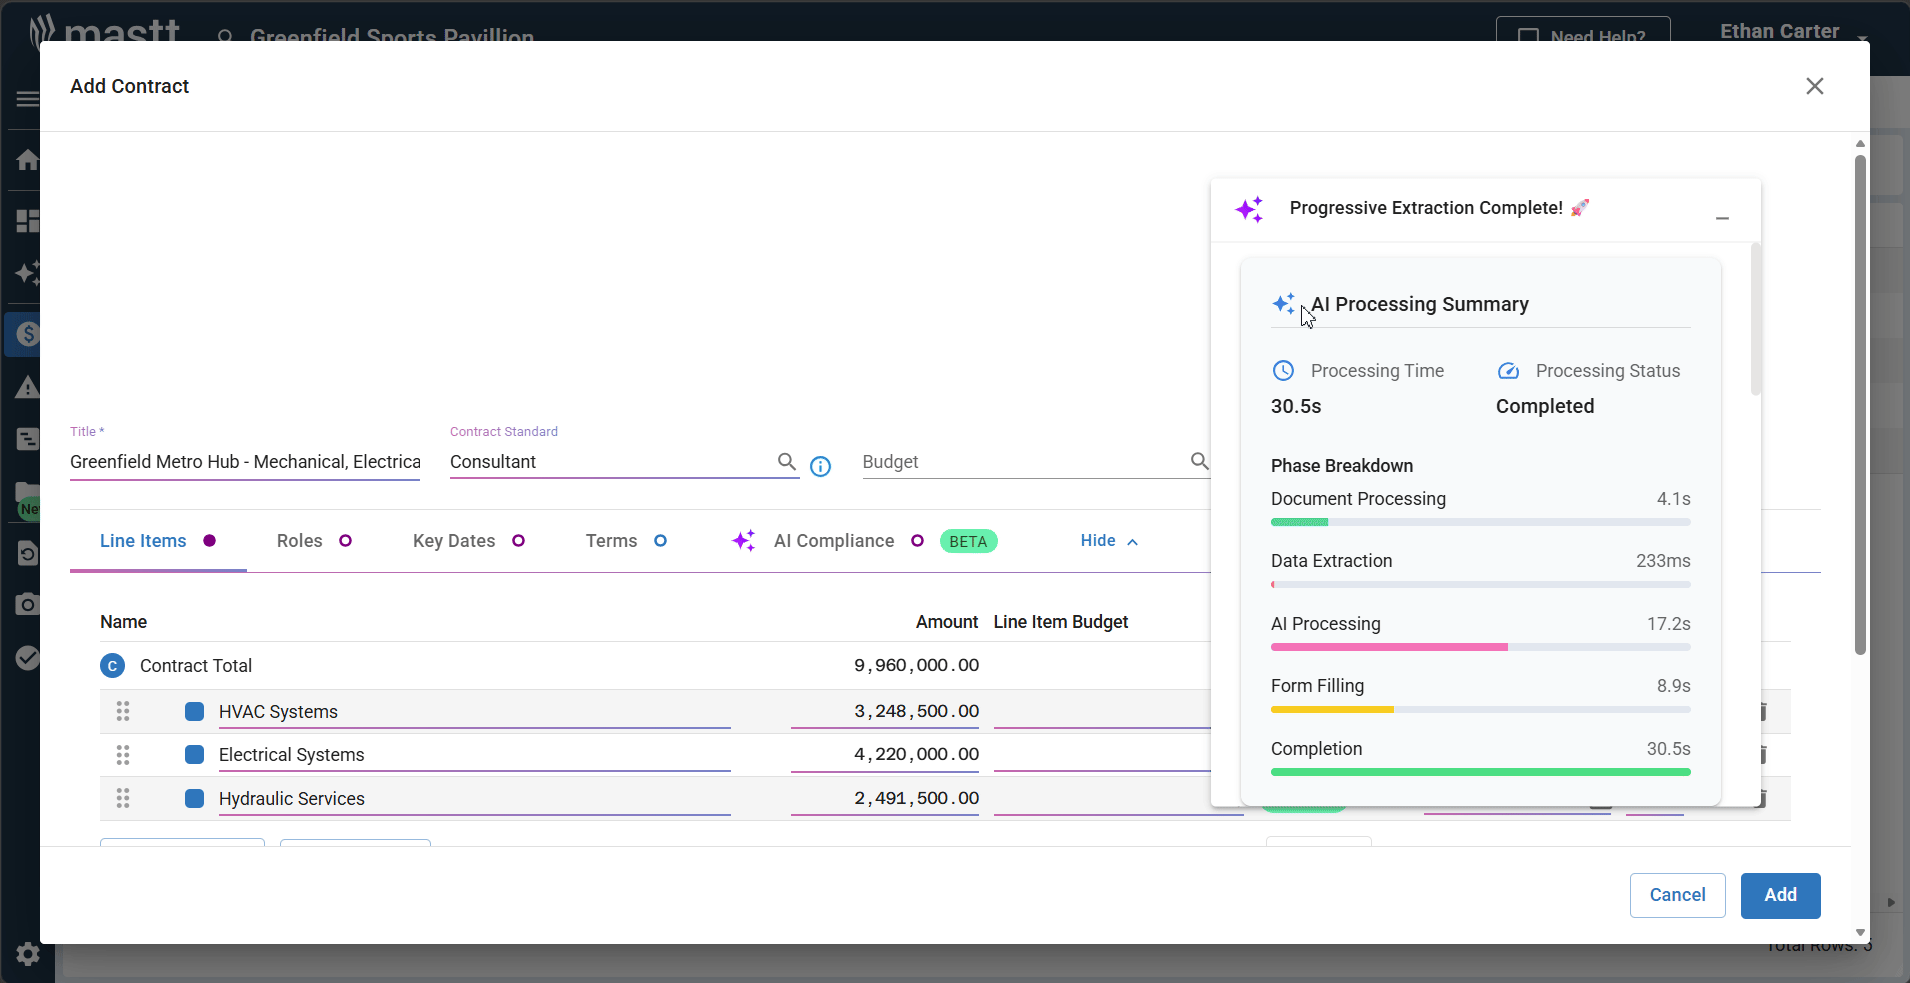Viewport: 1910px width, 983px height.
Task: Open the Contract Standard Consultant dropdown
Action: 610,462
